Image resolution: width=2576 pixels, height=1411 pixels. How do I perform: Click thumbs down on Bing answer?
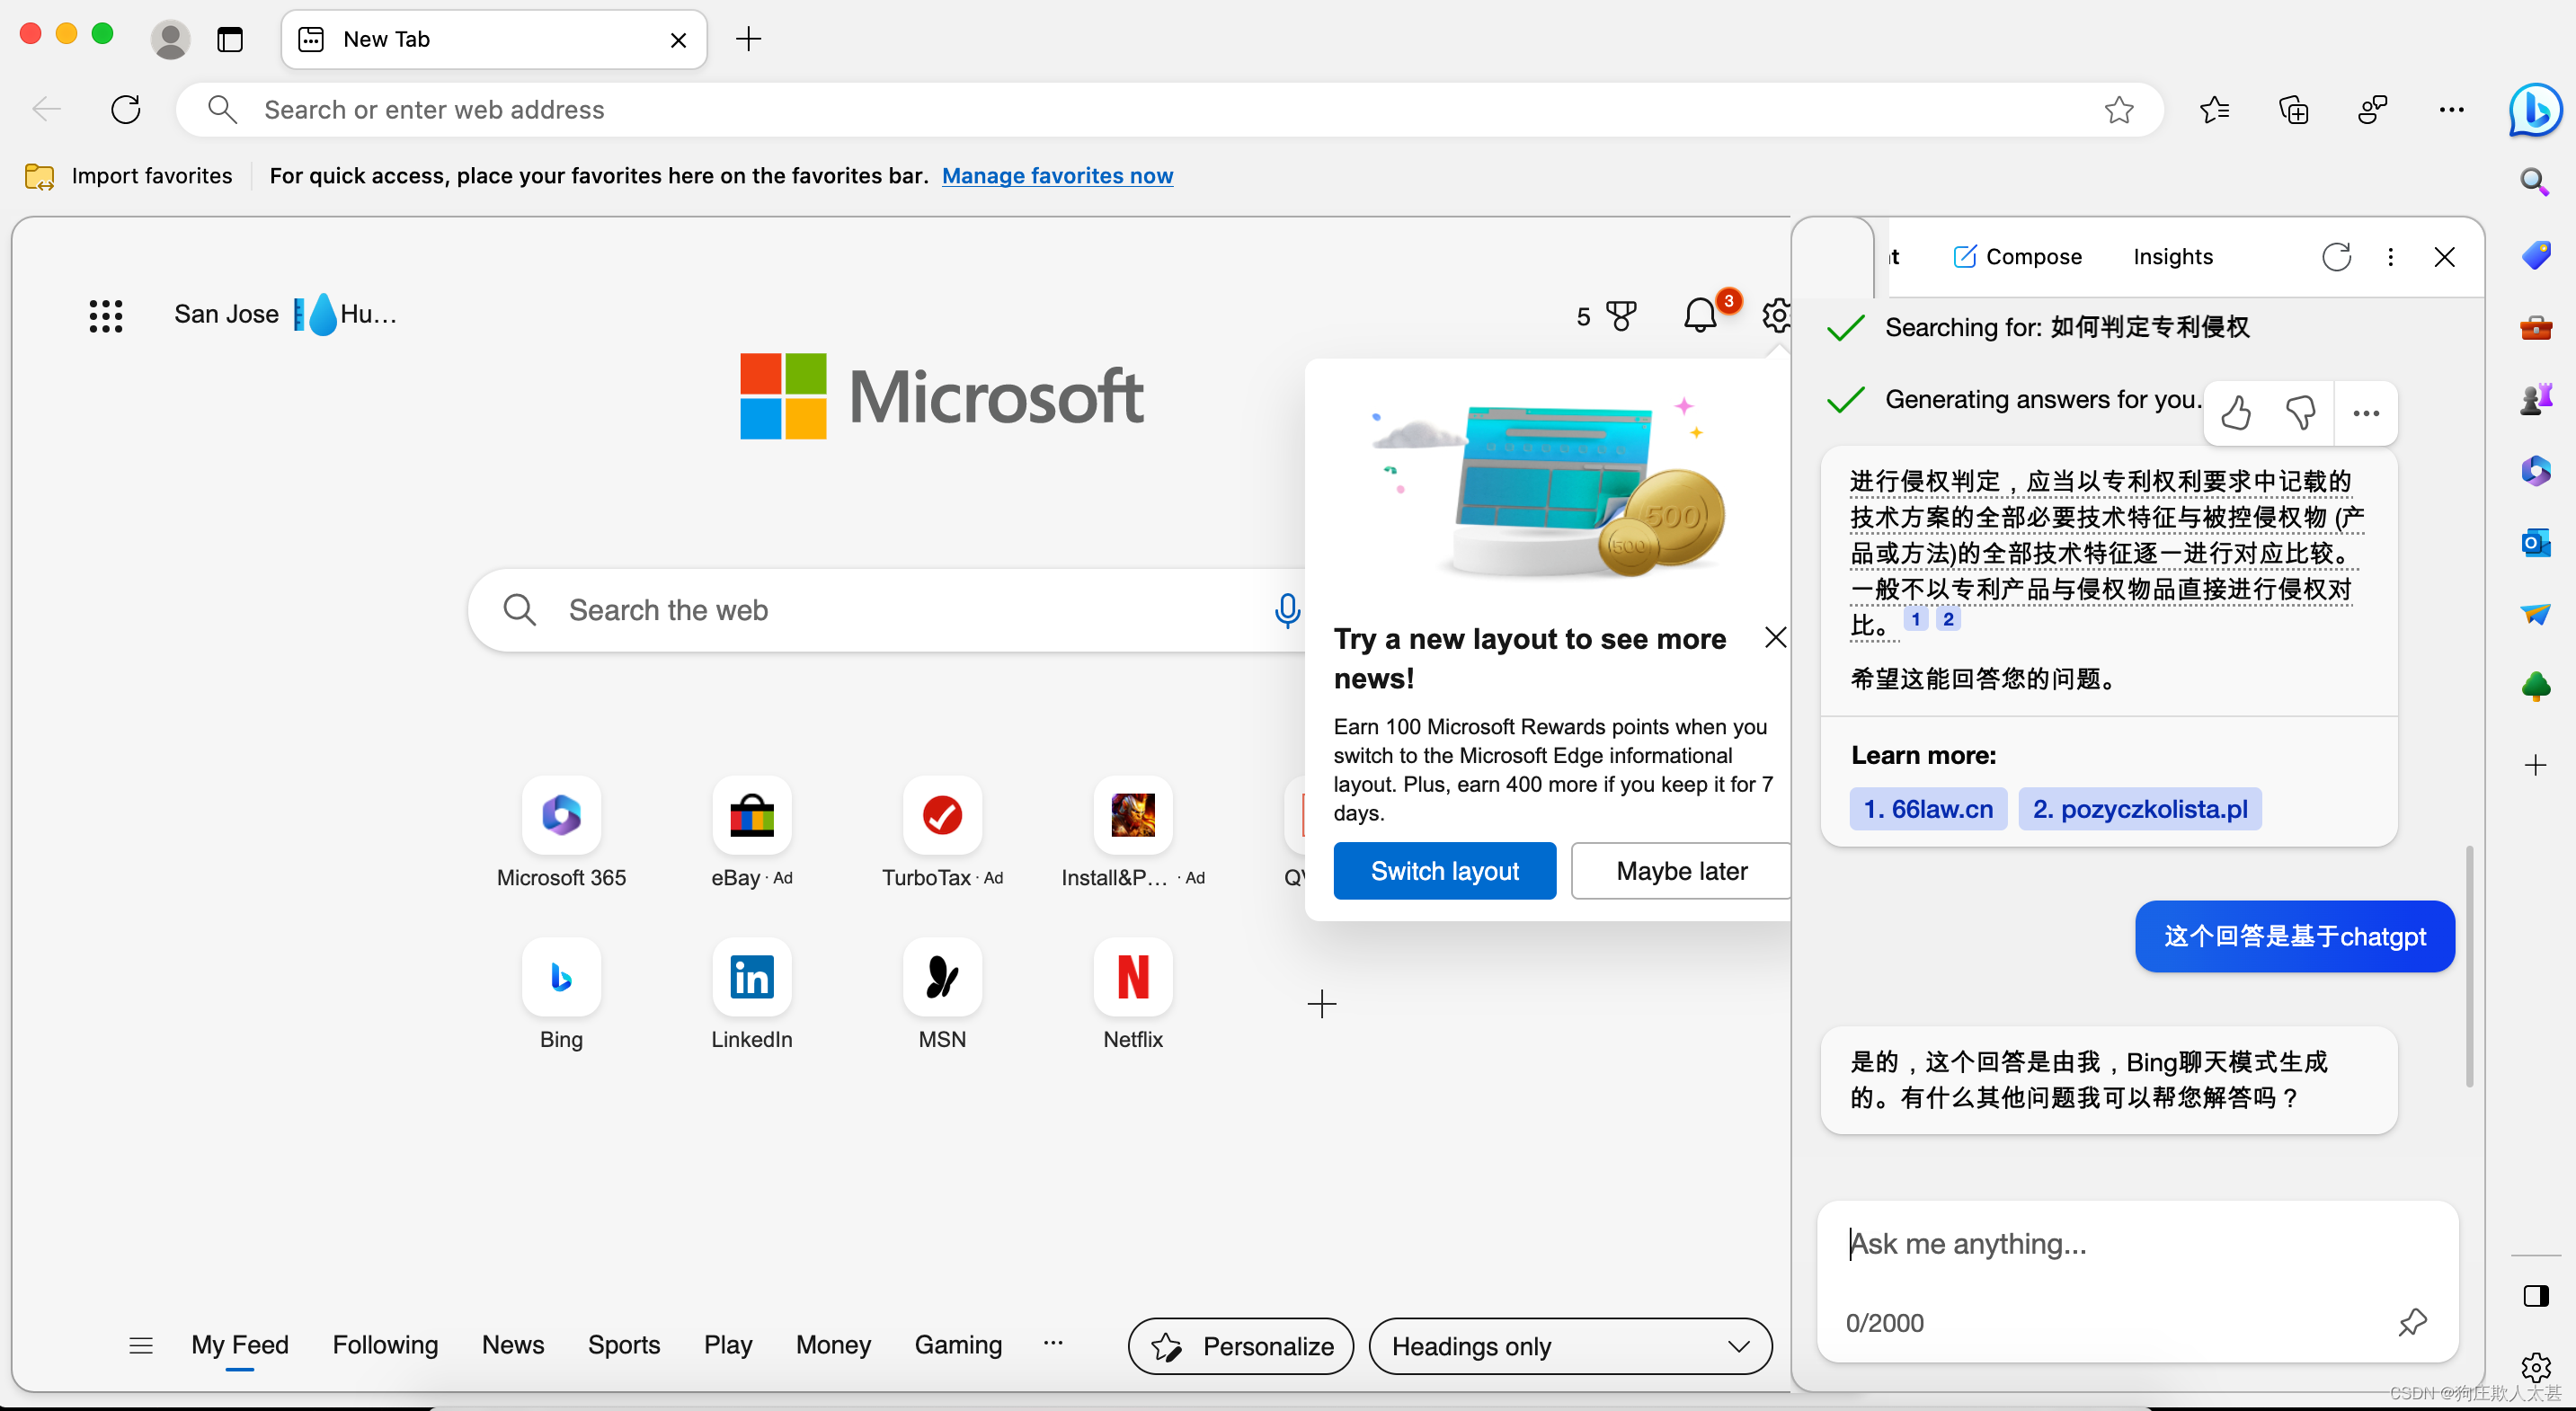[x=2300, y=413]
